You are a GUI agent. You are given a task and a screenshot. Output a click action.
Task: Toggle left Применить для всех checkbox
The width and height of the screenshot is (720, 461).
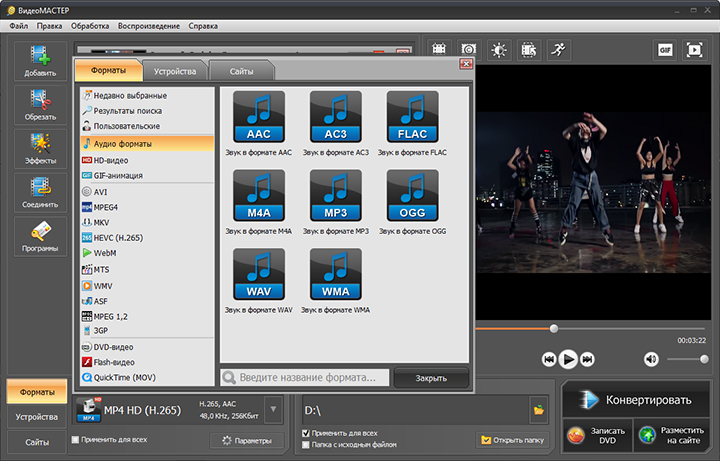coord(77,439)
